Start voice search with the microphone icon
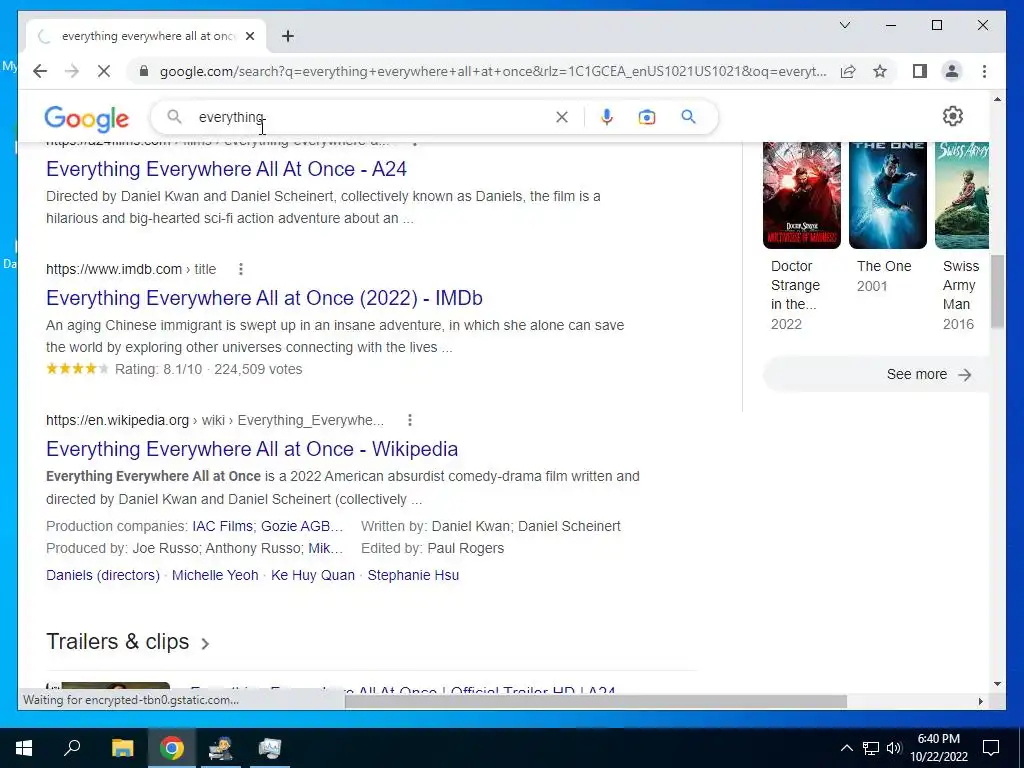This screenshot has width=1024, height=768. pyautogui.click(x=606, y=117)
